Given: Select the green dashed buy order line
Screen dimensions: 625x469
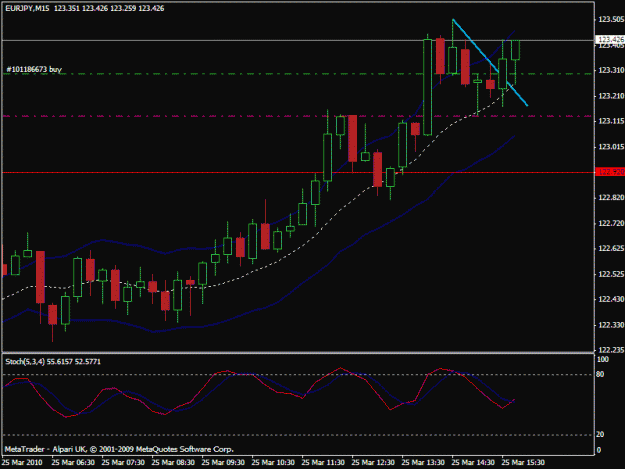Looking at the screenshot, I should click(298, 74).
